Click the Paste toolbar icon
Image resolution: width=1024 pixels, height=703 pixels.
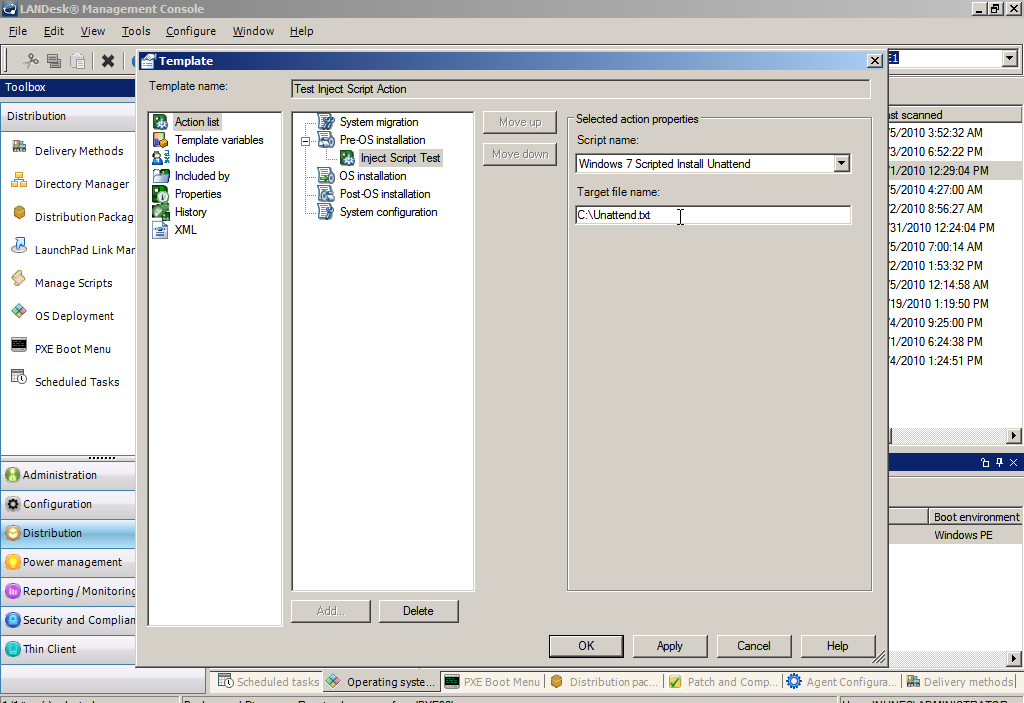[x=76, y=60]
